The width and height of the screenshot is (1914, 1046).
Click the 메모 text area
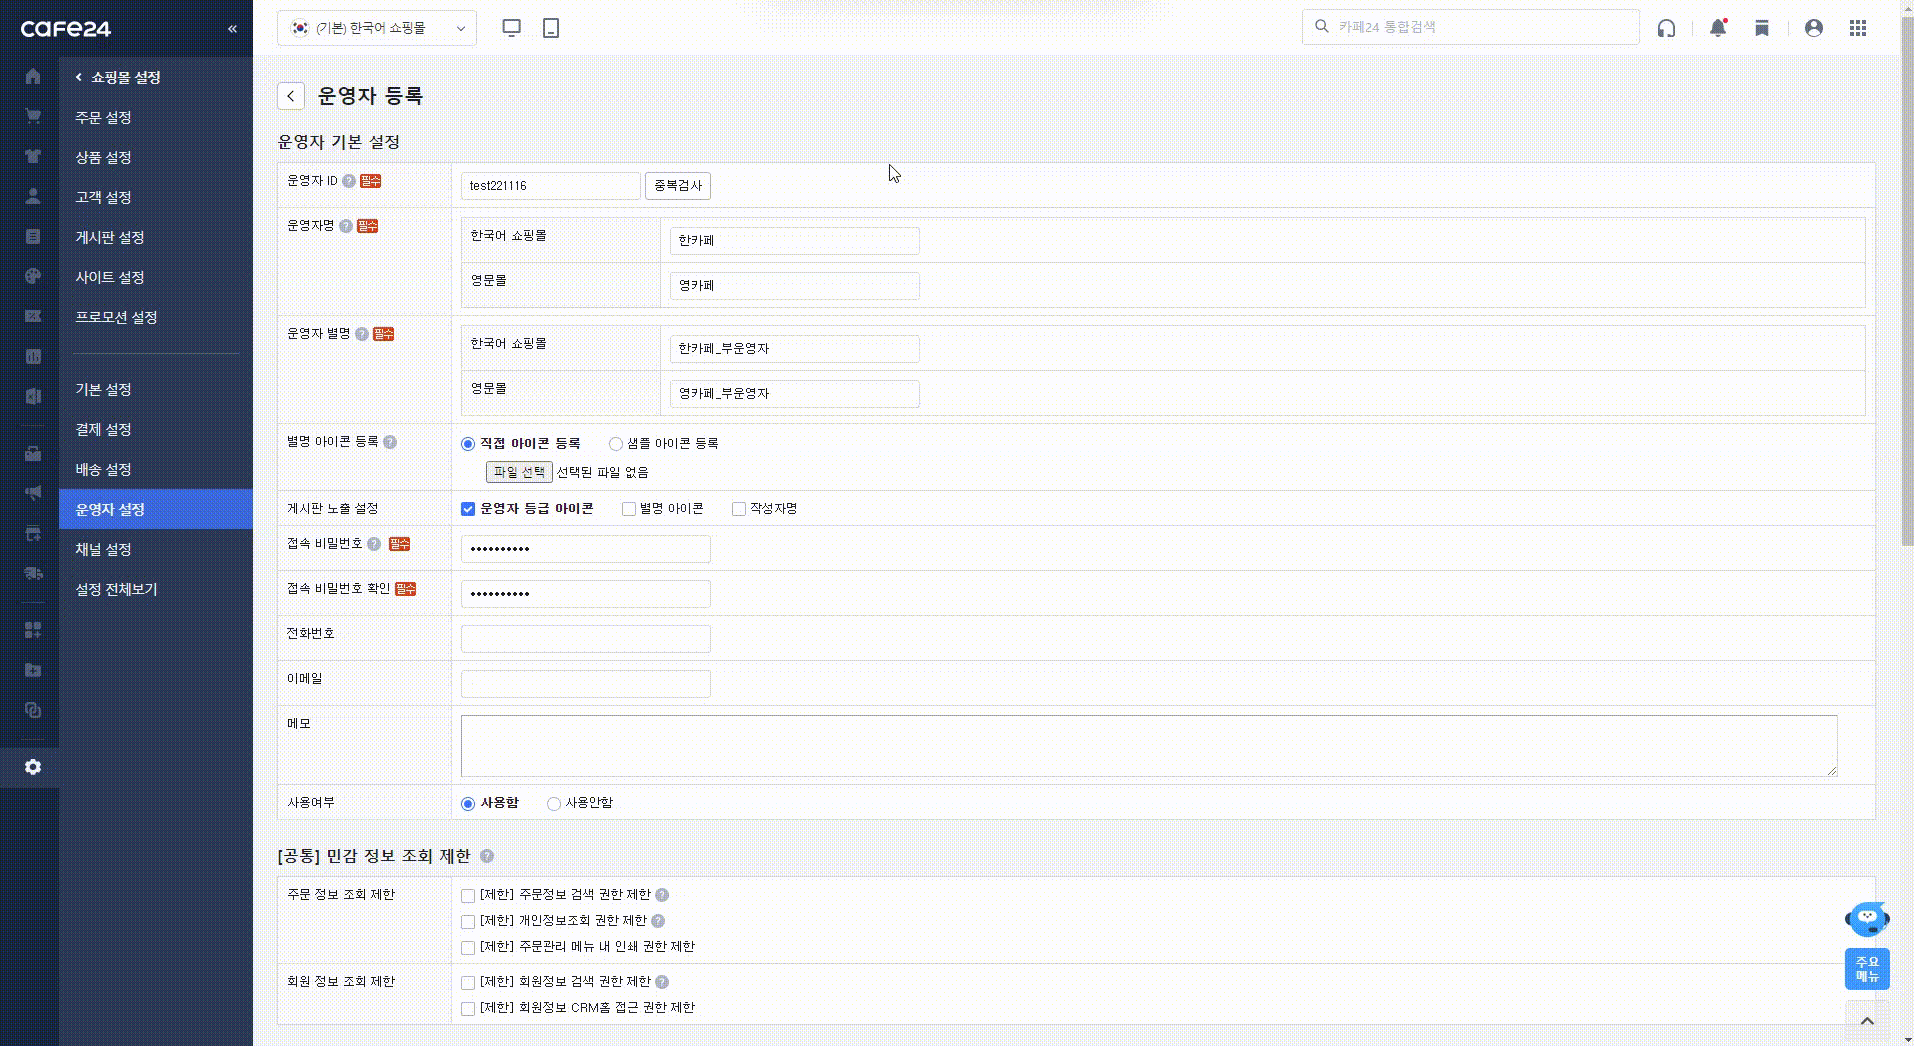(x=1149, y=746)
